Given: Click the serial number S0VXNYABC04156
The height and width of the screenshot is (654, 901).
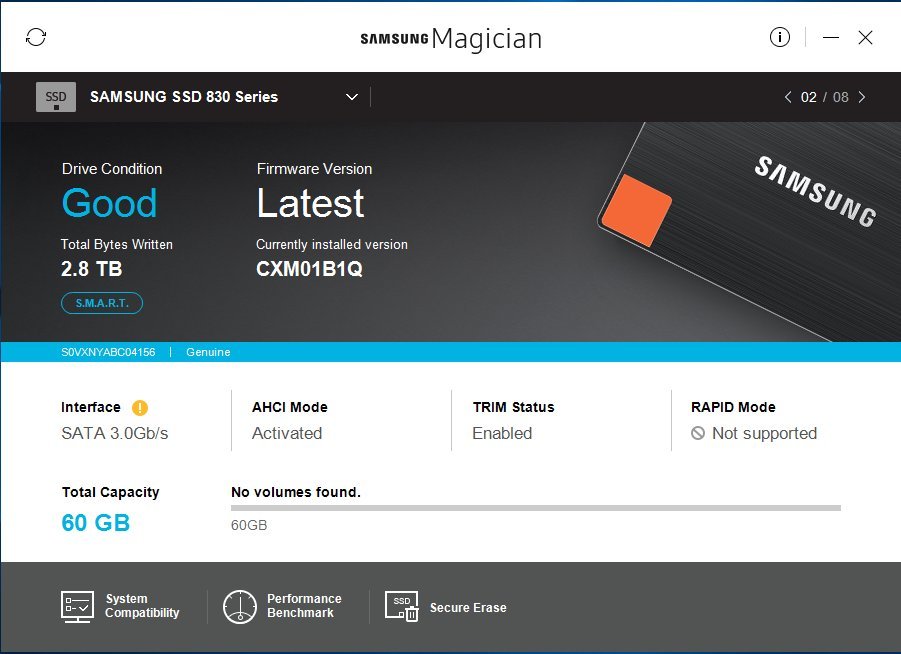Looking at the screenshot, I should 108,352.
